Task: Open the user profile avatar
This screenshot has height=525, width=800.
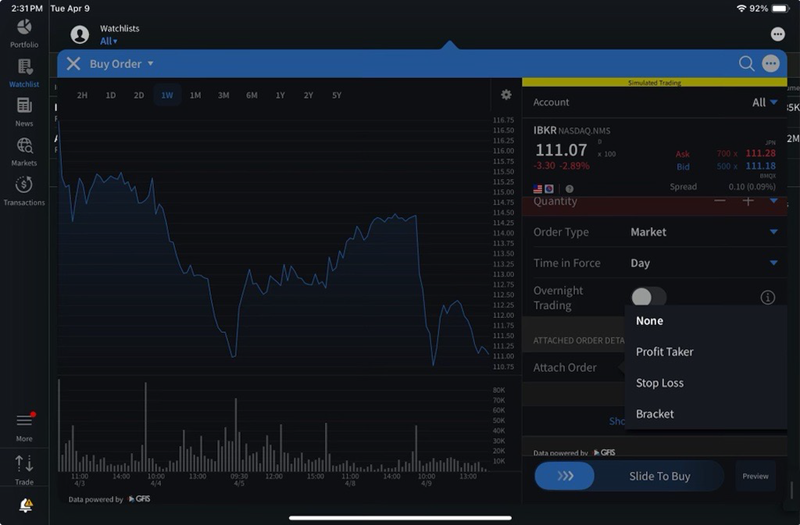Action: click(80, 35)
